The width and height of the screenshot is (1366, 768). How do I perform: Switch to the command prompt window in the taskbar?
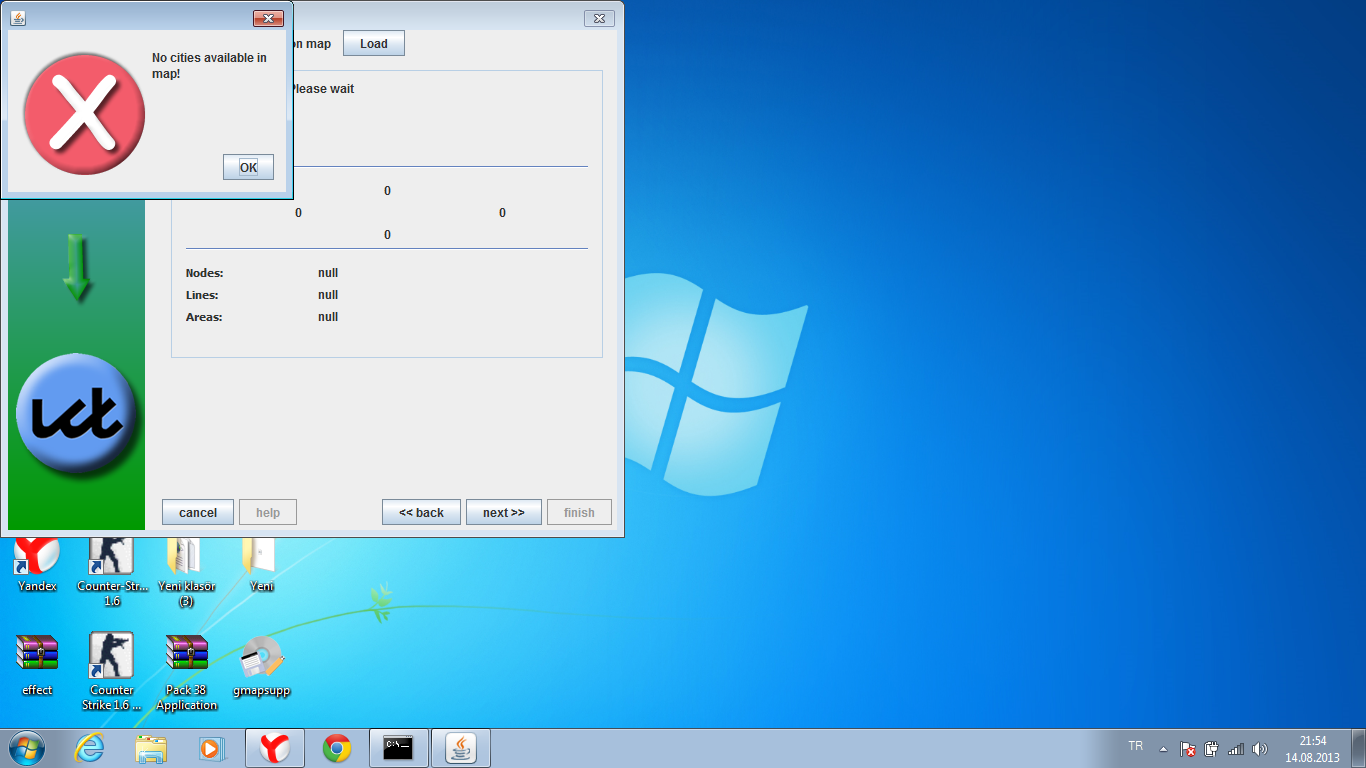click(x=399, y=748)
